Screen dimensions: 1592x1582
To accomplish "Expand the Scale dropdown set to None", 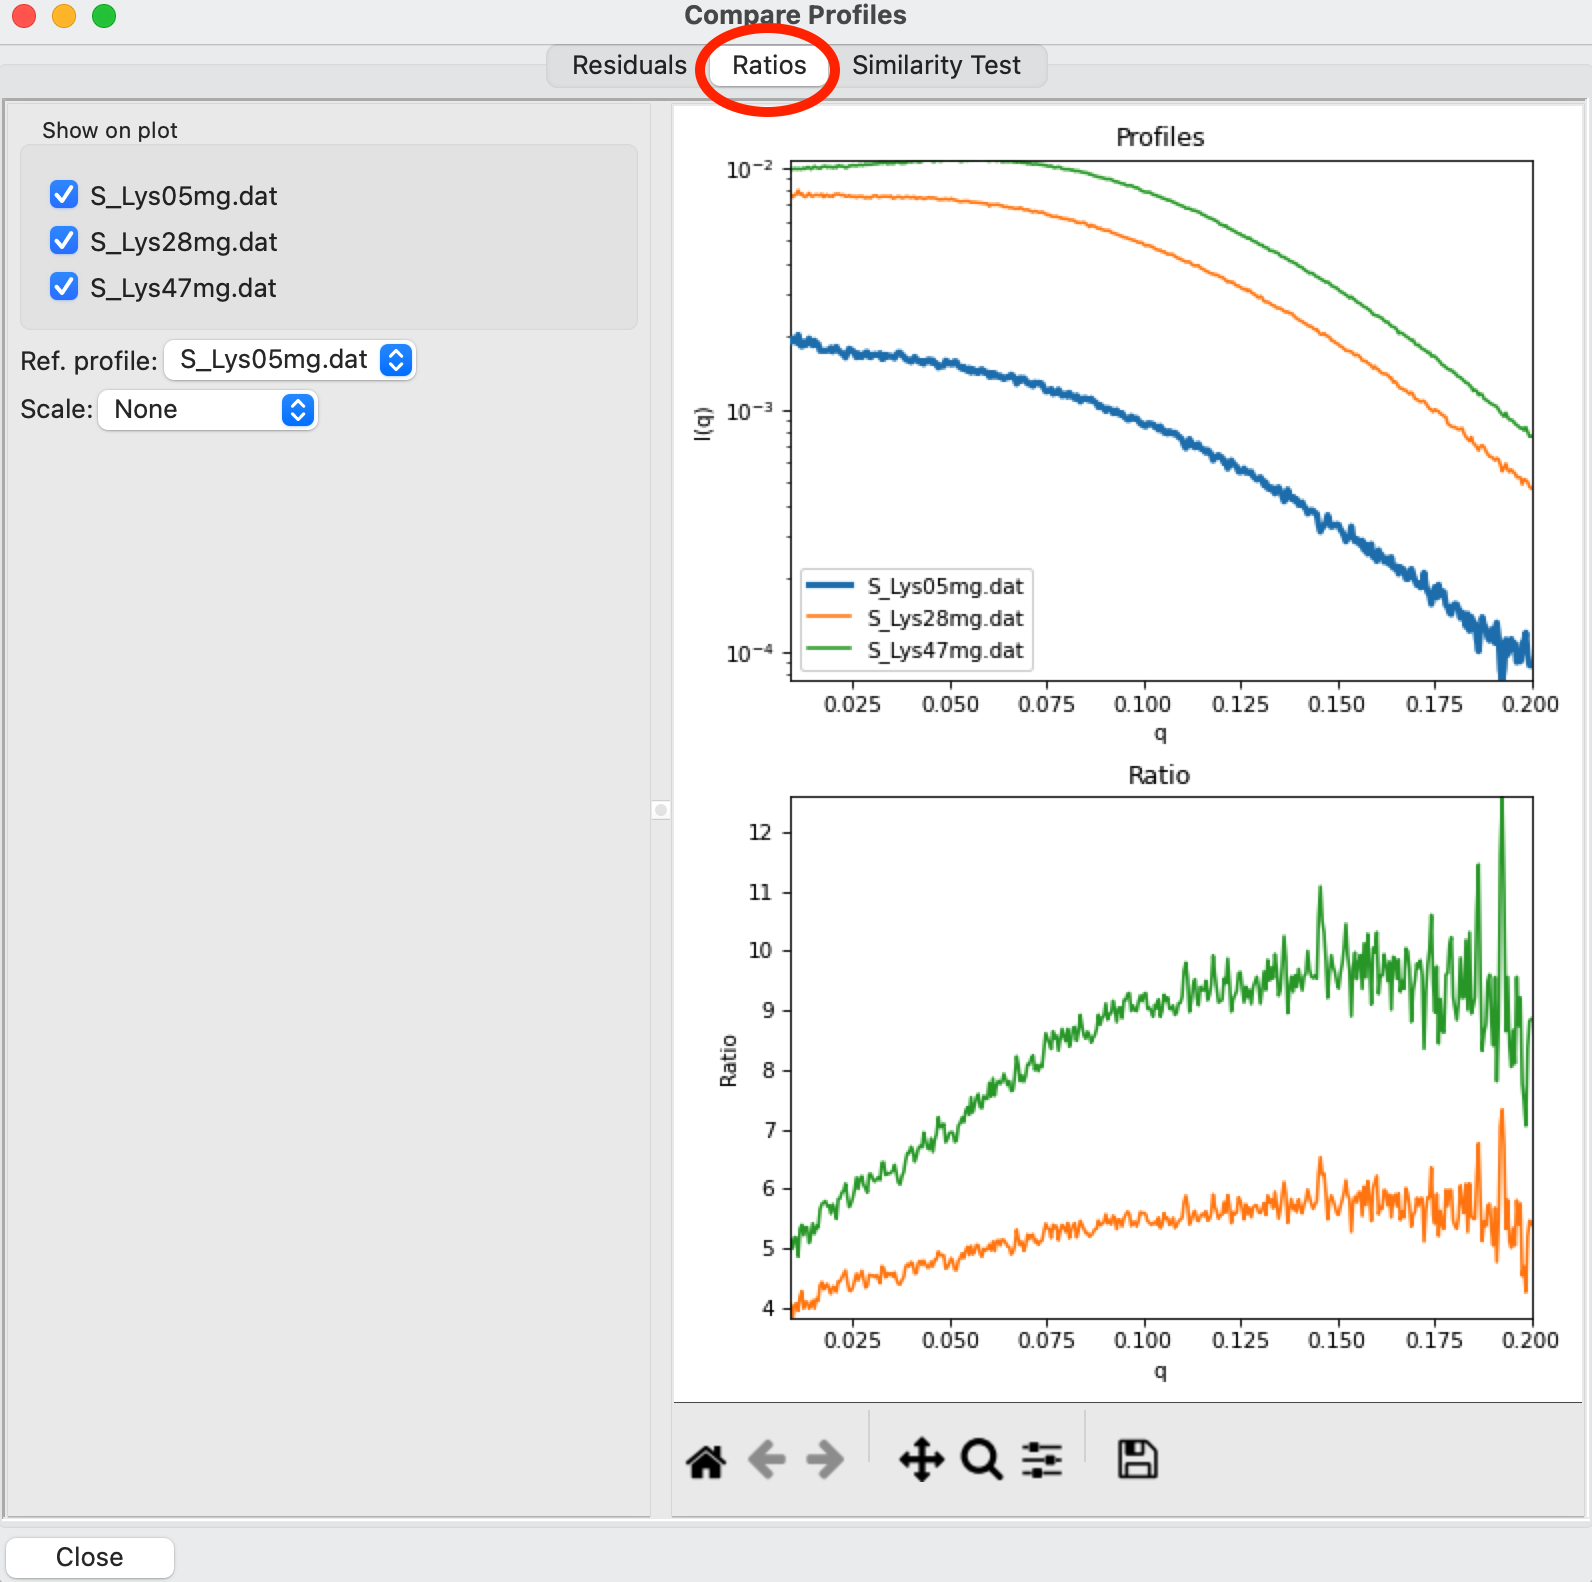I will coord(208,410).
